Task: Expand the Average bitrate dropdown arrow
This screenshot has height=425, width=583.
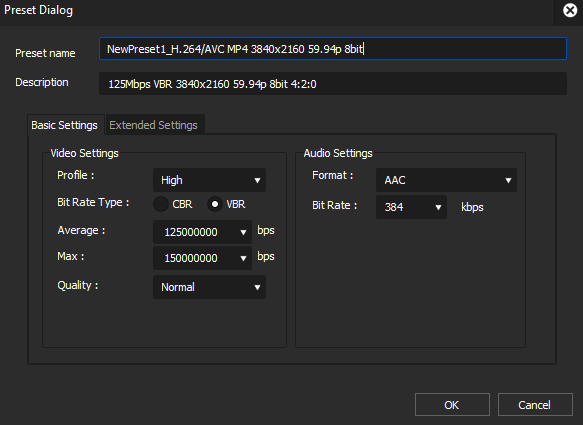Action: point(243,232)
